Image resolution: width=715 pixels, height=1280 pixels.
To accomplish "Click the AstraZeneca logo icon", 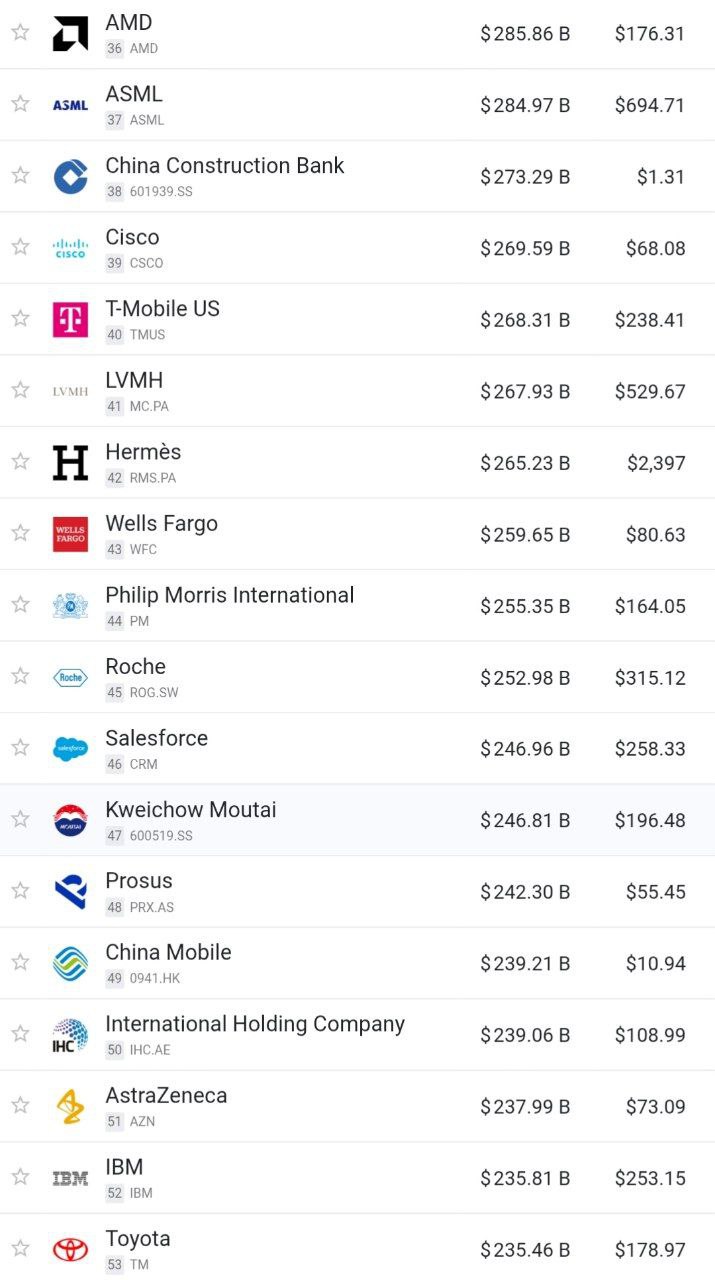I will coord(70,1106).
